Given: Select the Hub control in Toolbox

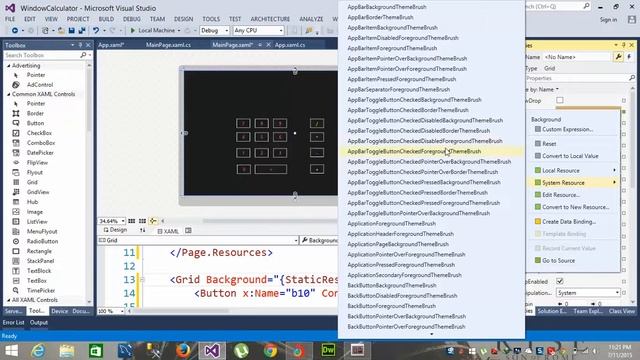Looking at the screenshot, I should coord(32,202).
